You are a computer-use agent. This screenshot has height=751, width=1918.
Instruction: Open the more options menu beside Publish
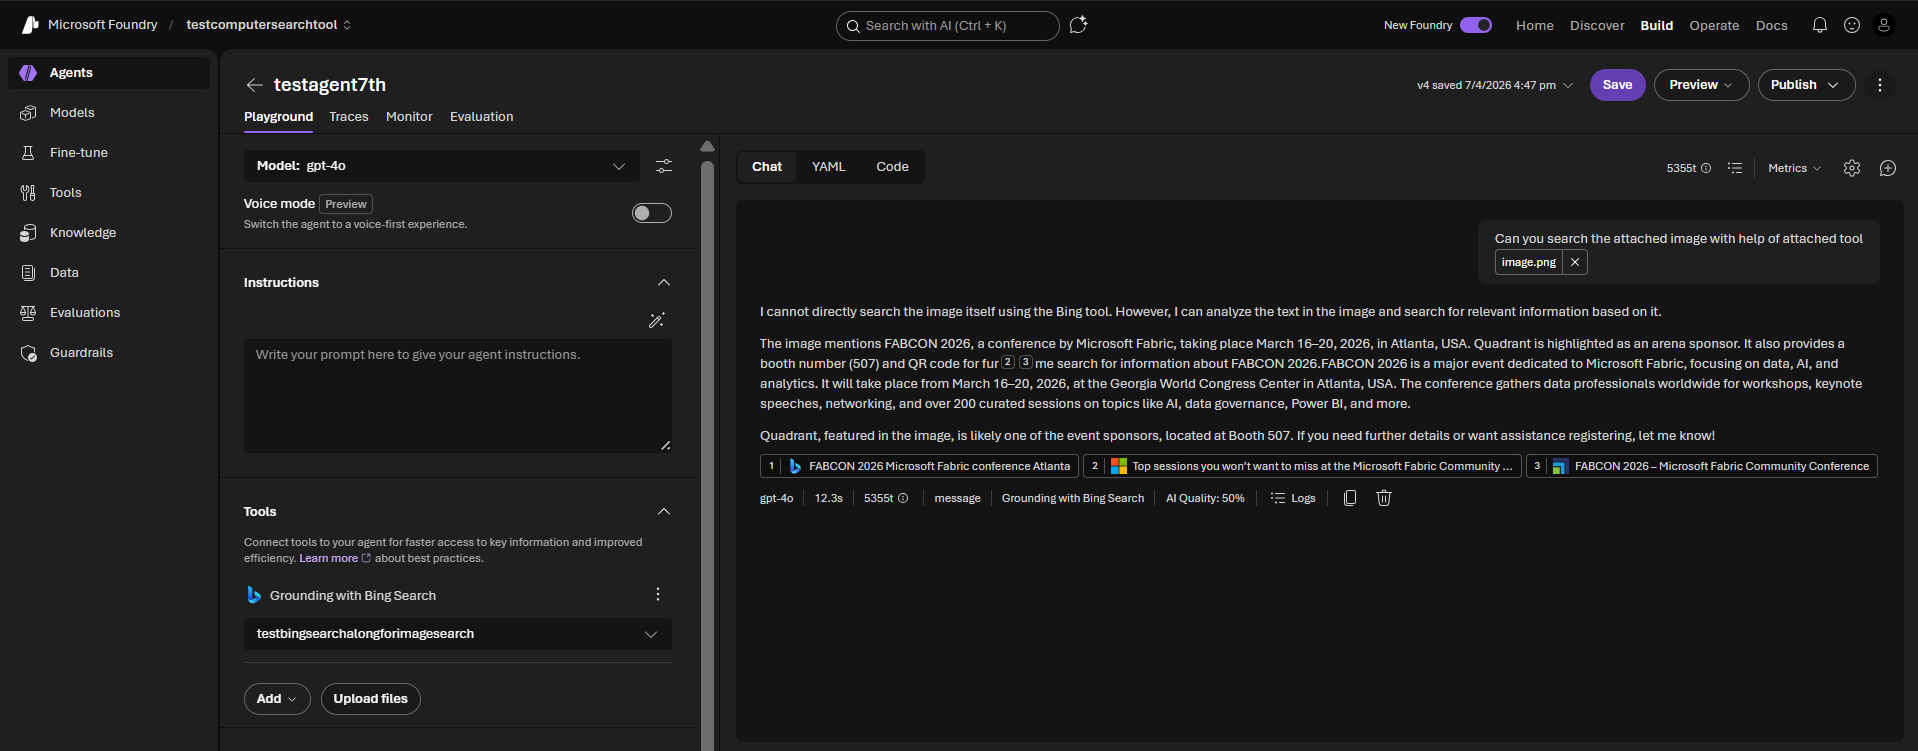pyautogui.click(x=1880, y=85)
